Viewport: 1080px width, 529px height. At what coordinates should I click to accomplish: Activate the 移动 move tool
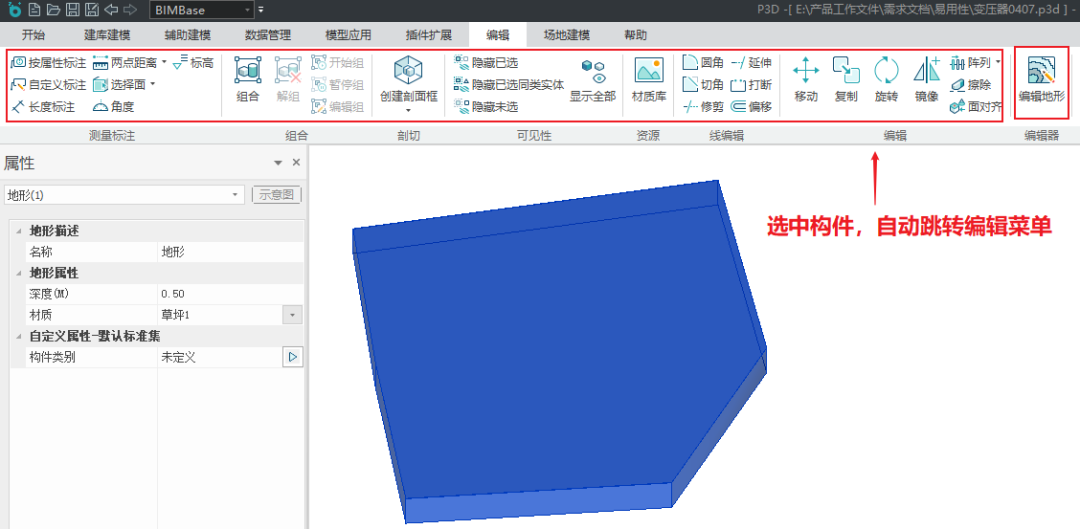[x=806, y=80]
